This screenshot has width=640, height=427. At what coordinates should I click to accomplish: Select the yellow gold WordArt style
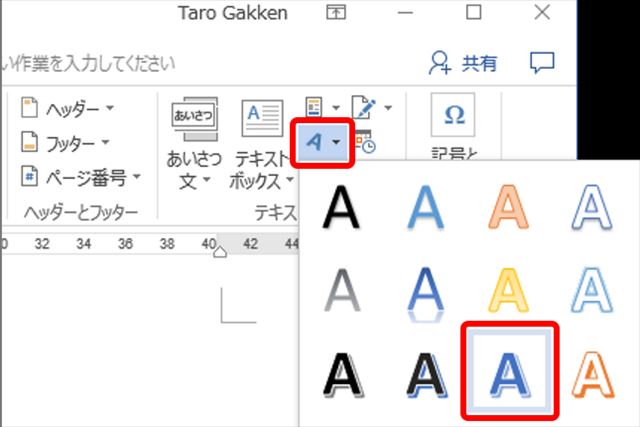coord(509,290)
